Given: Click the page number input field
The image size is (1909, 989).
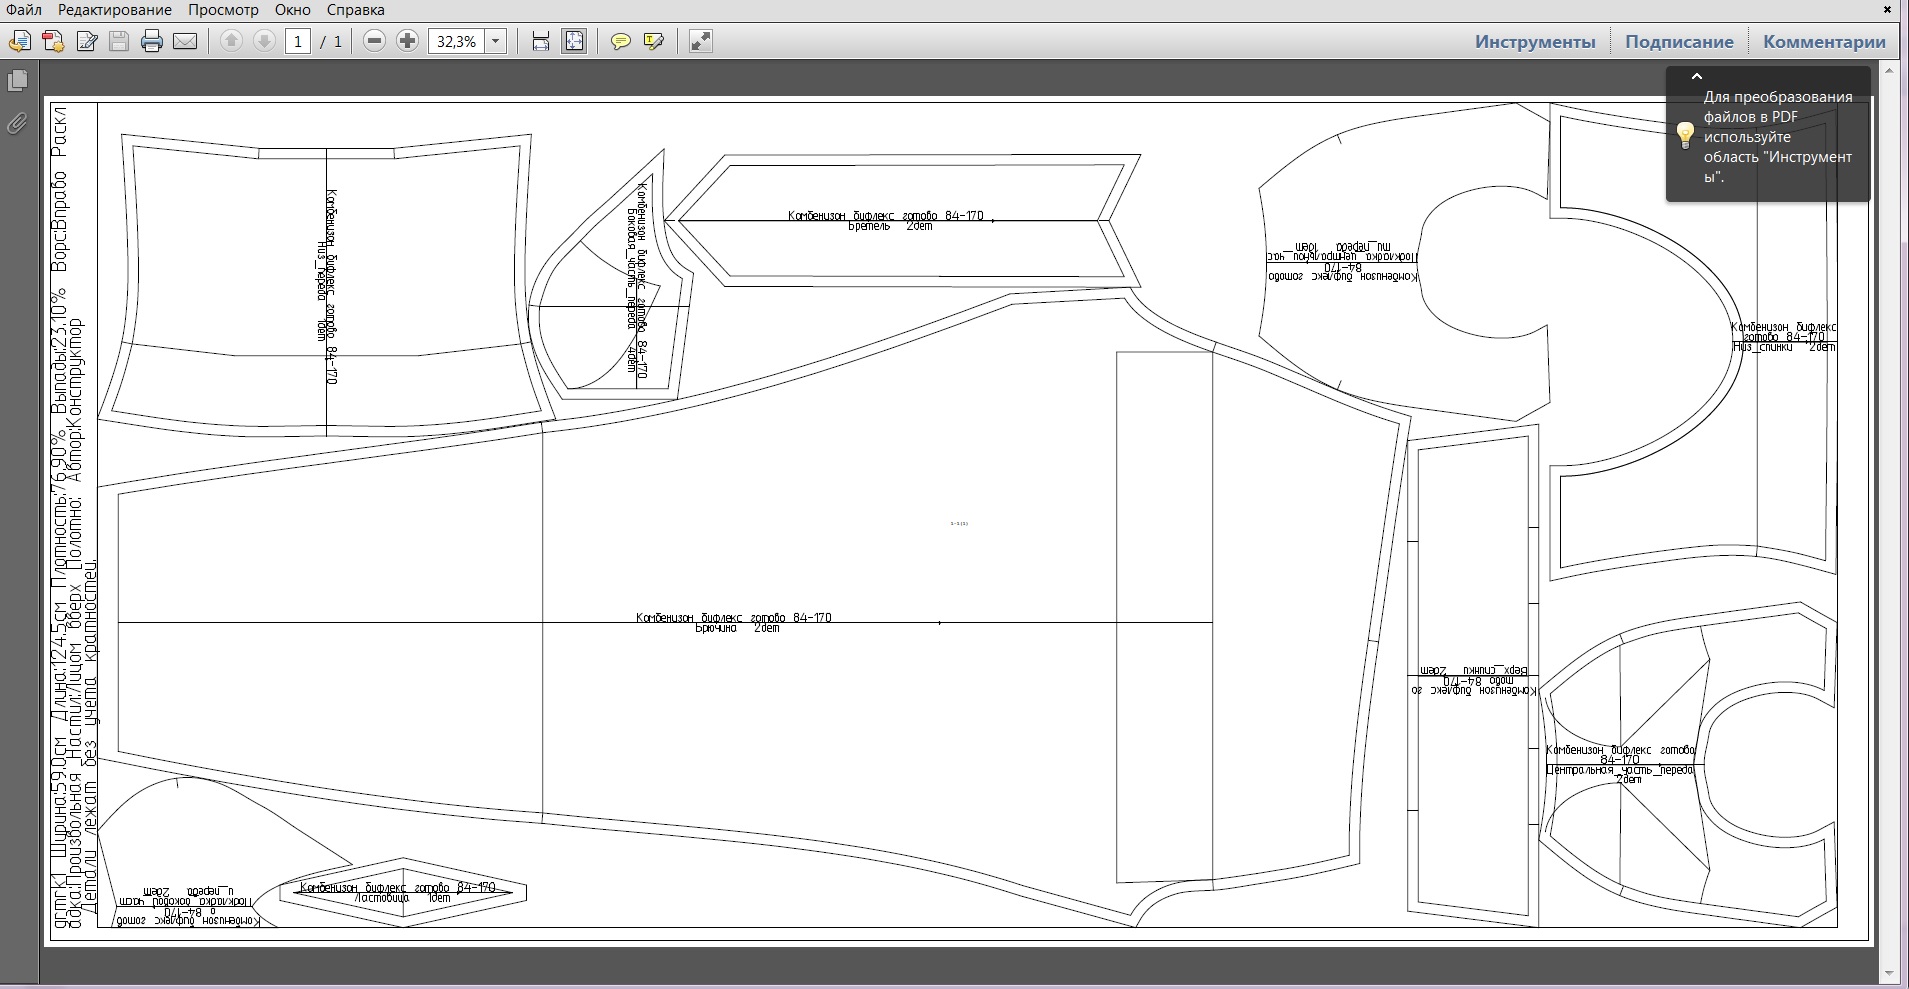Looking at the screenshot, I should coord(298,41).
